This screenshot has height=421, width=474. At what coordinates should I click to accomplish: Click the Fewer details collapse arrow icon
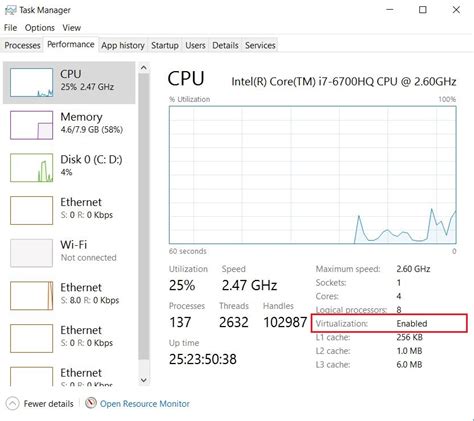(x=12, y=404)
